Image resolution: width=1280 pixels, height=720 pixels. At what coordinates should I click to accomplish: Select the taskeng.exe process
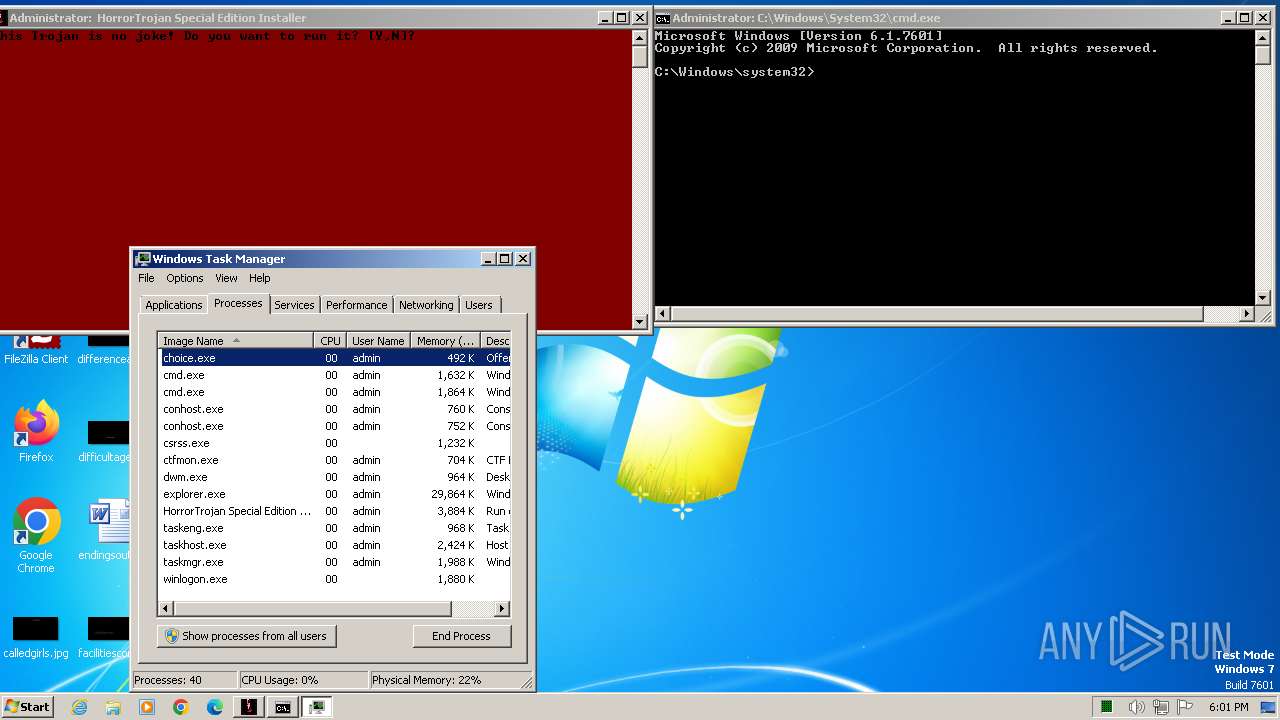335,528
